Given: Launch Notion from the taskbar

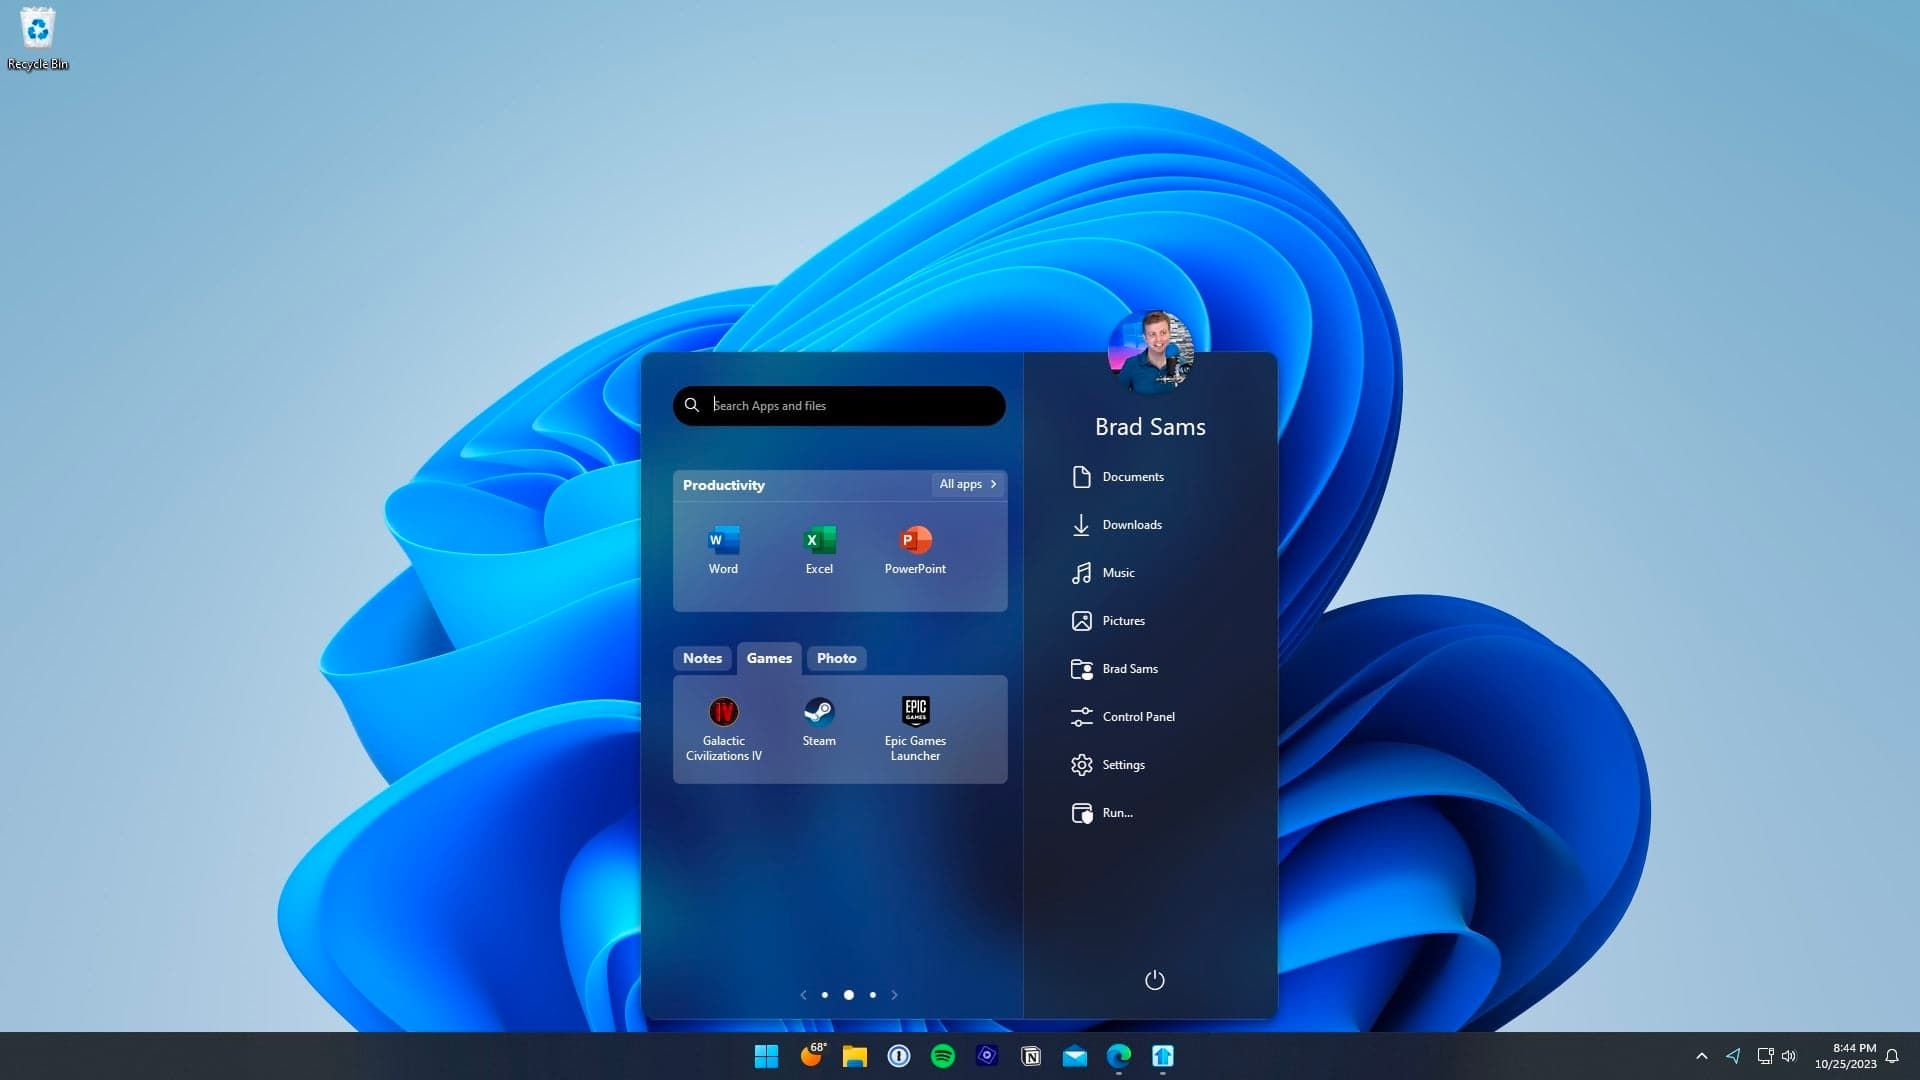Looking at the screenshot, I should click(1031, 1055).
